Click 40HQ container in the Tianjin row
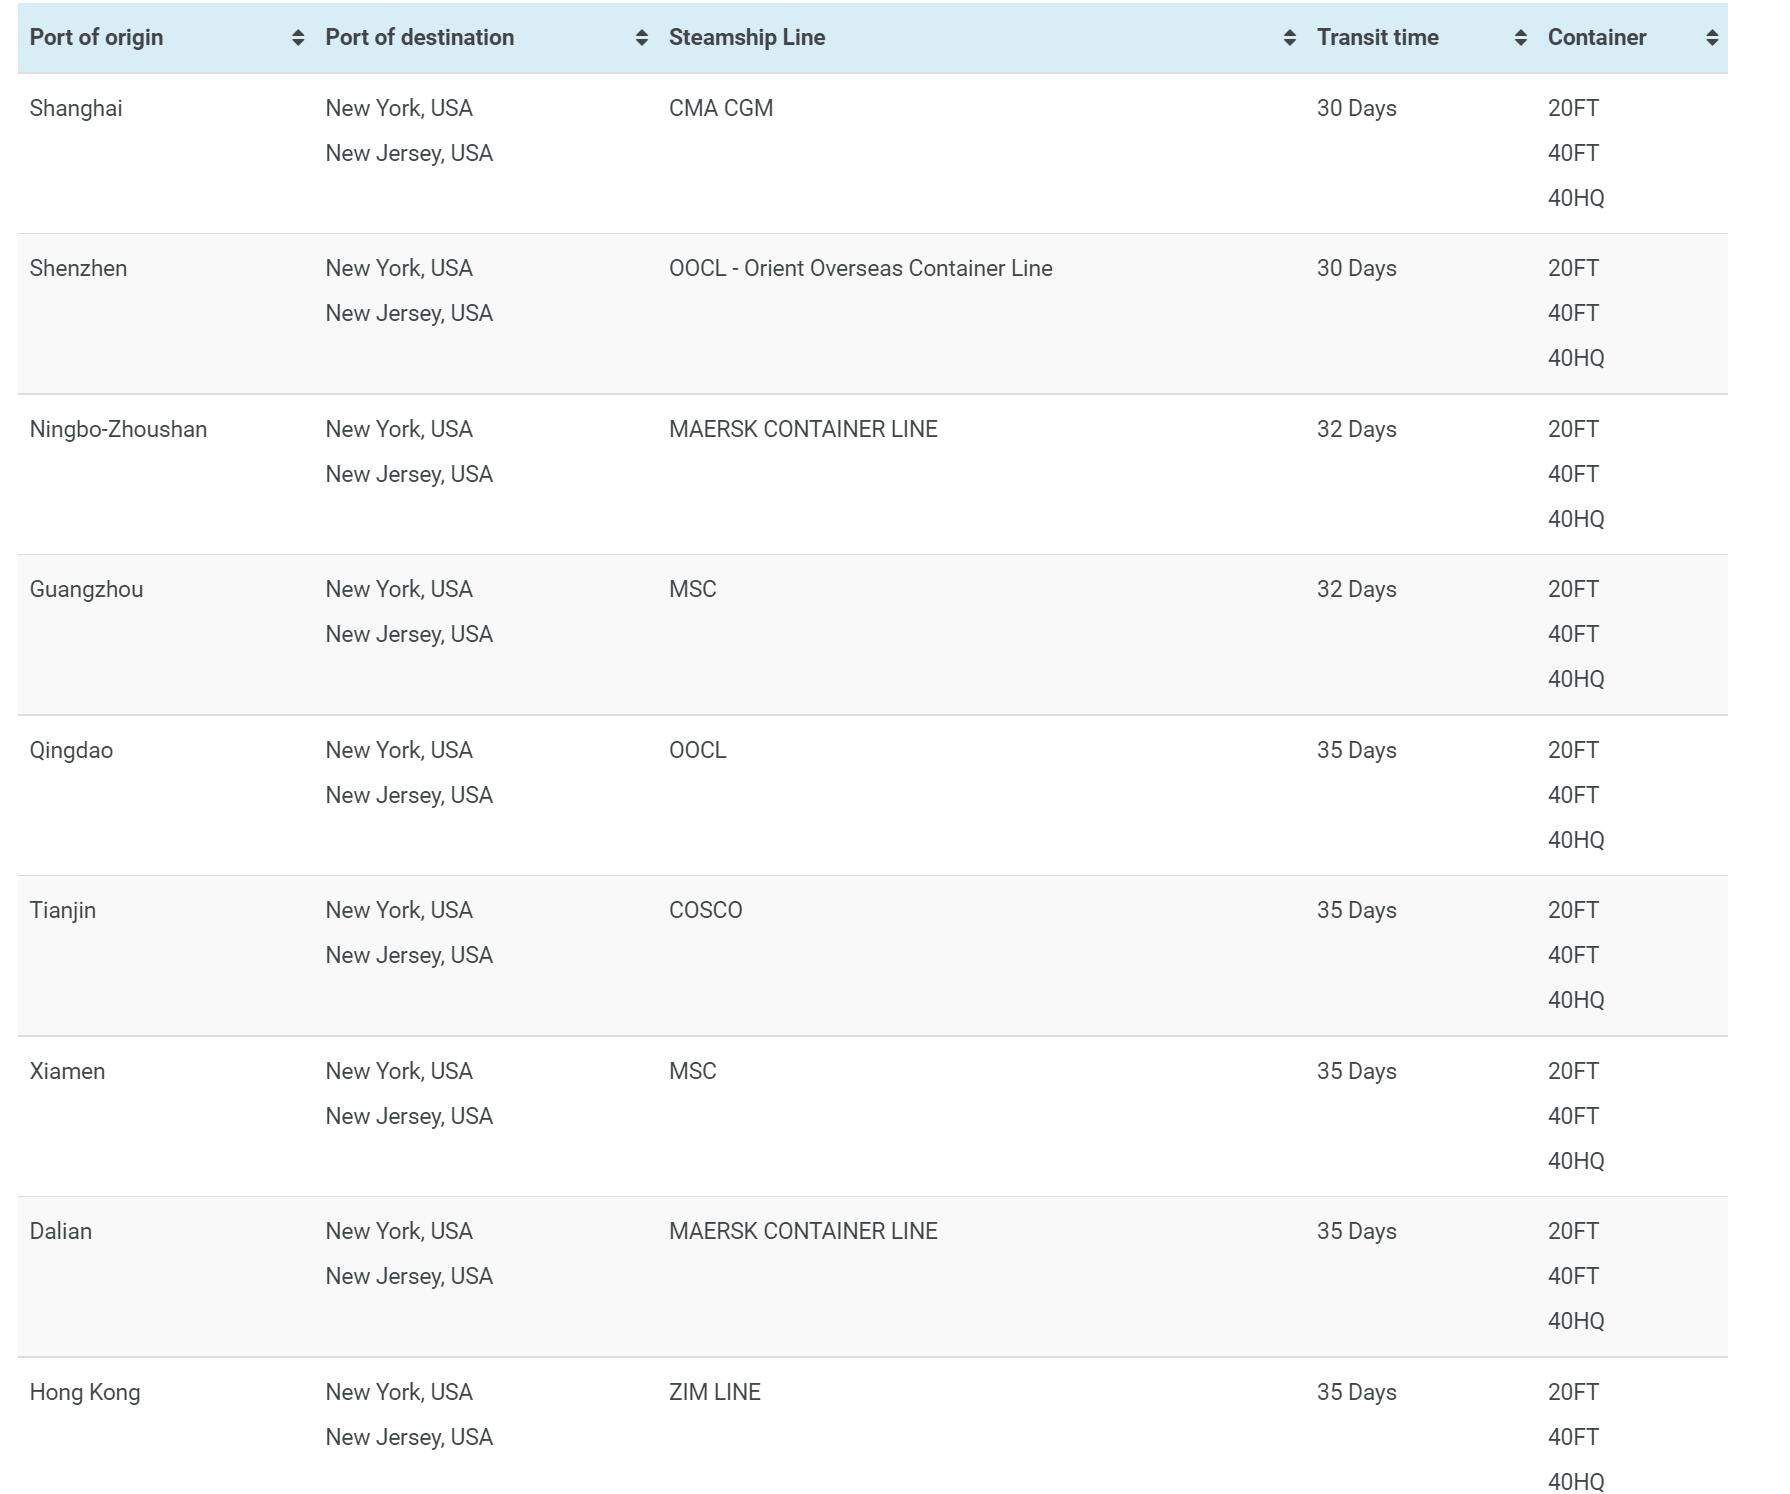1790x1494 pixels. [x=1575, y=1000]
